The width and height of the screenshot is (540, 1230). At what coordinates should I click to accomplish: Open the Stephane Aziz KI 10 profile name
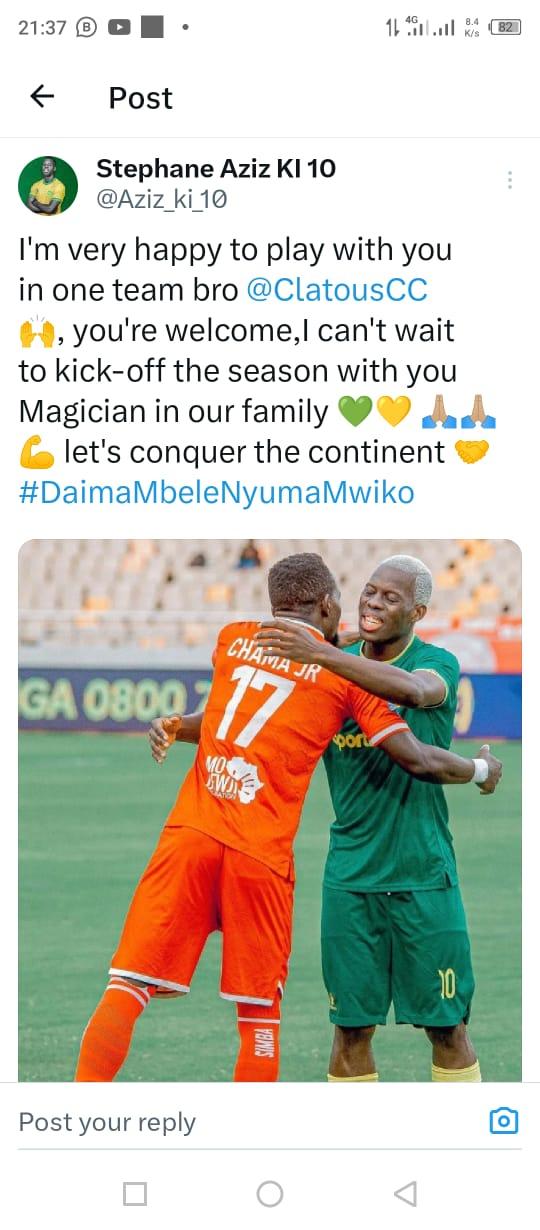point(216,169)
